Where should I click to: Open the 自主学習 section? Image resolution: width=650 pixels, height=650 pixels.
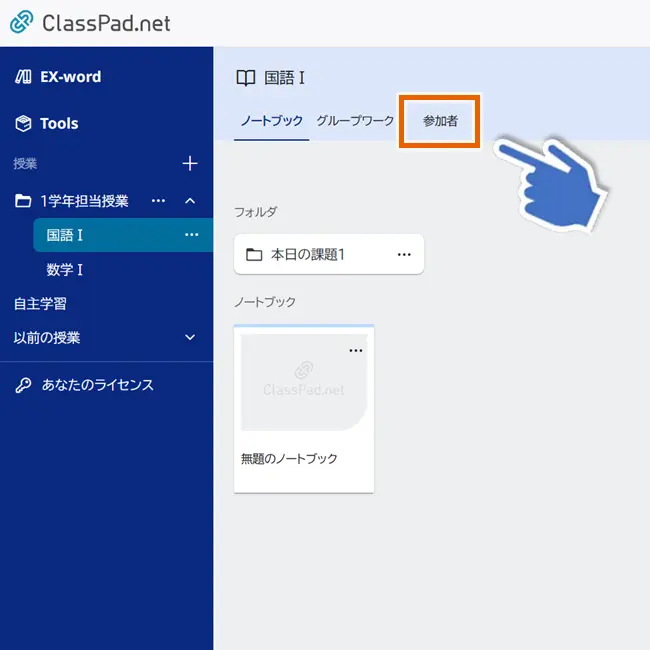tap(40, 304)
